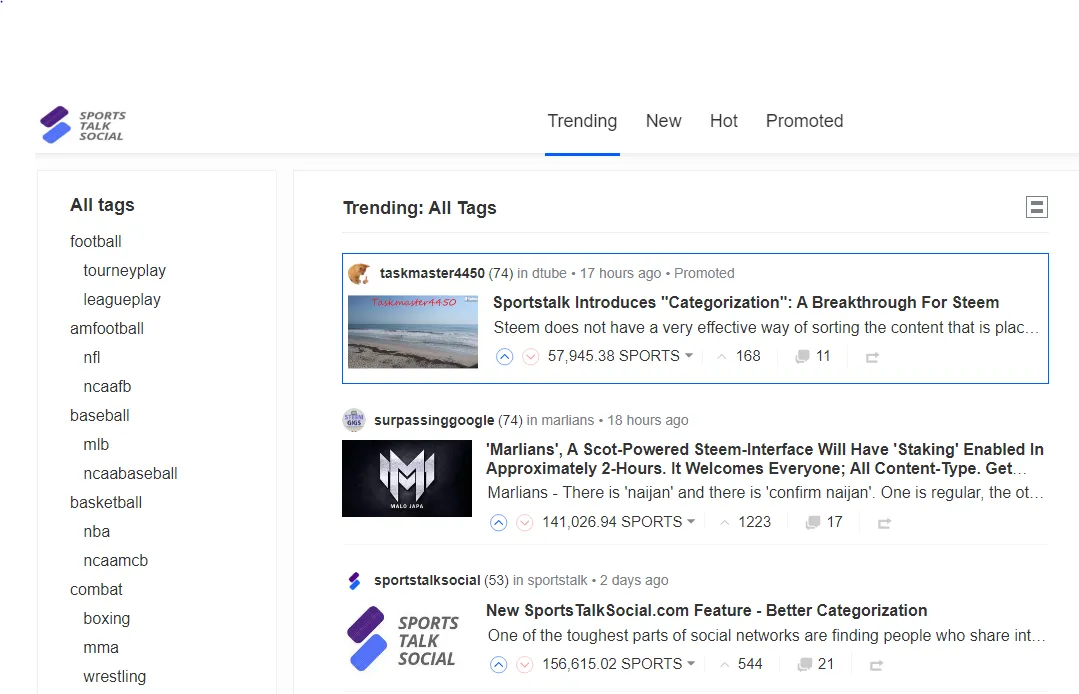Viewport: 1079px width, 694px height.
Task: Open the beach thumbnail of Categorization post
Action: tap(413, 332)
